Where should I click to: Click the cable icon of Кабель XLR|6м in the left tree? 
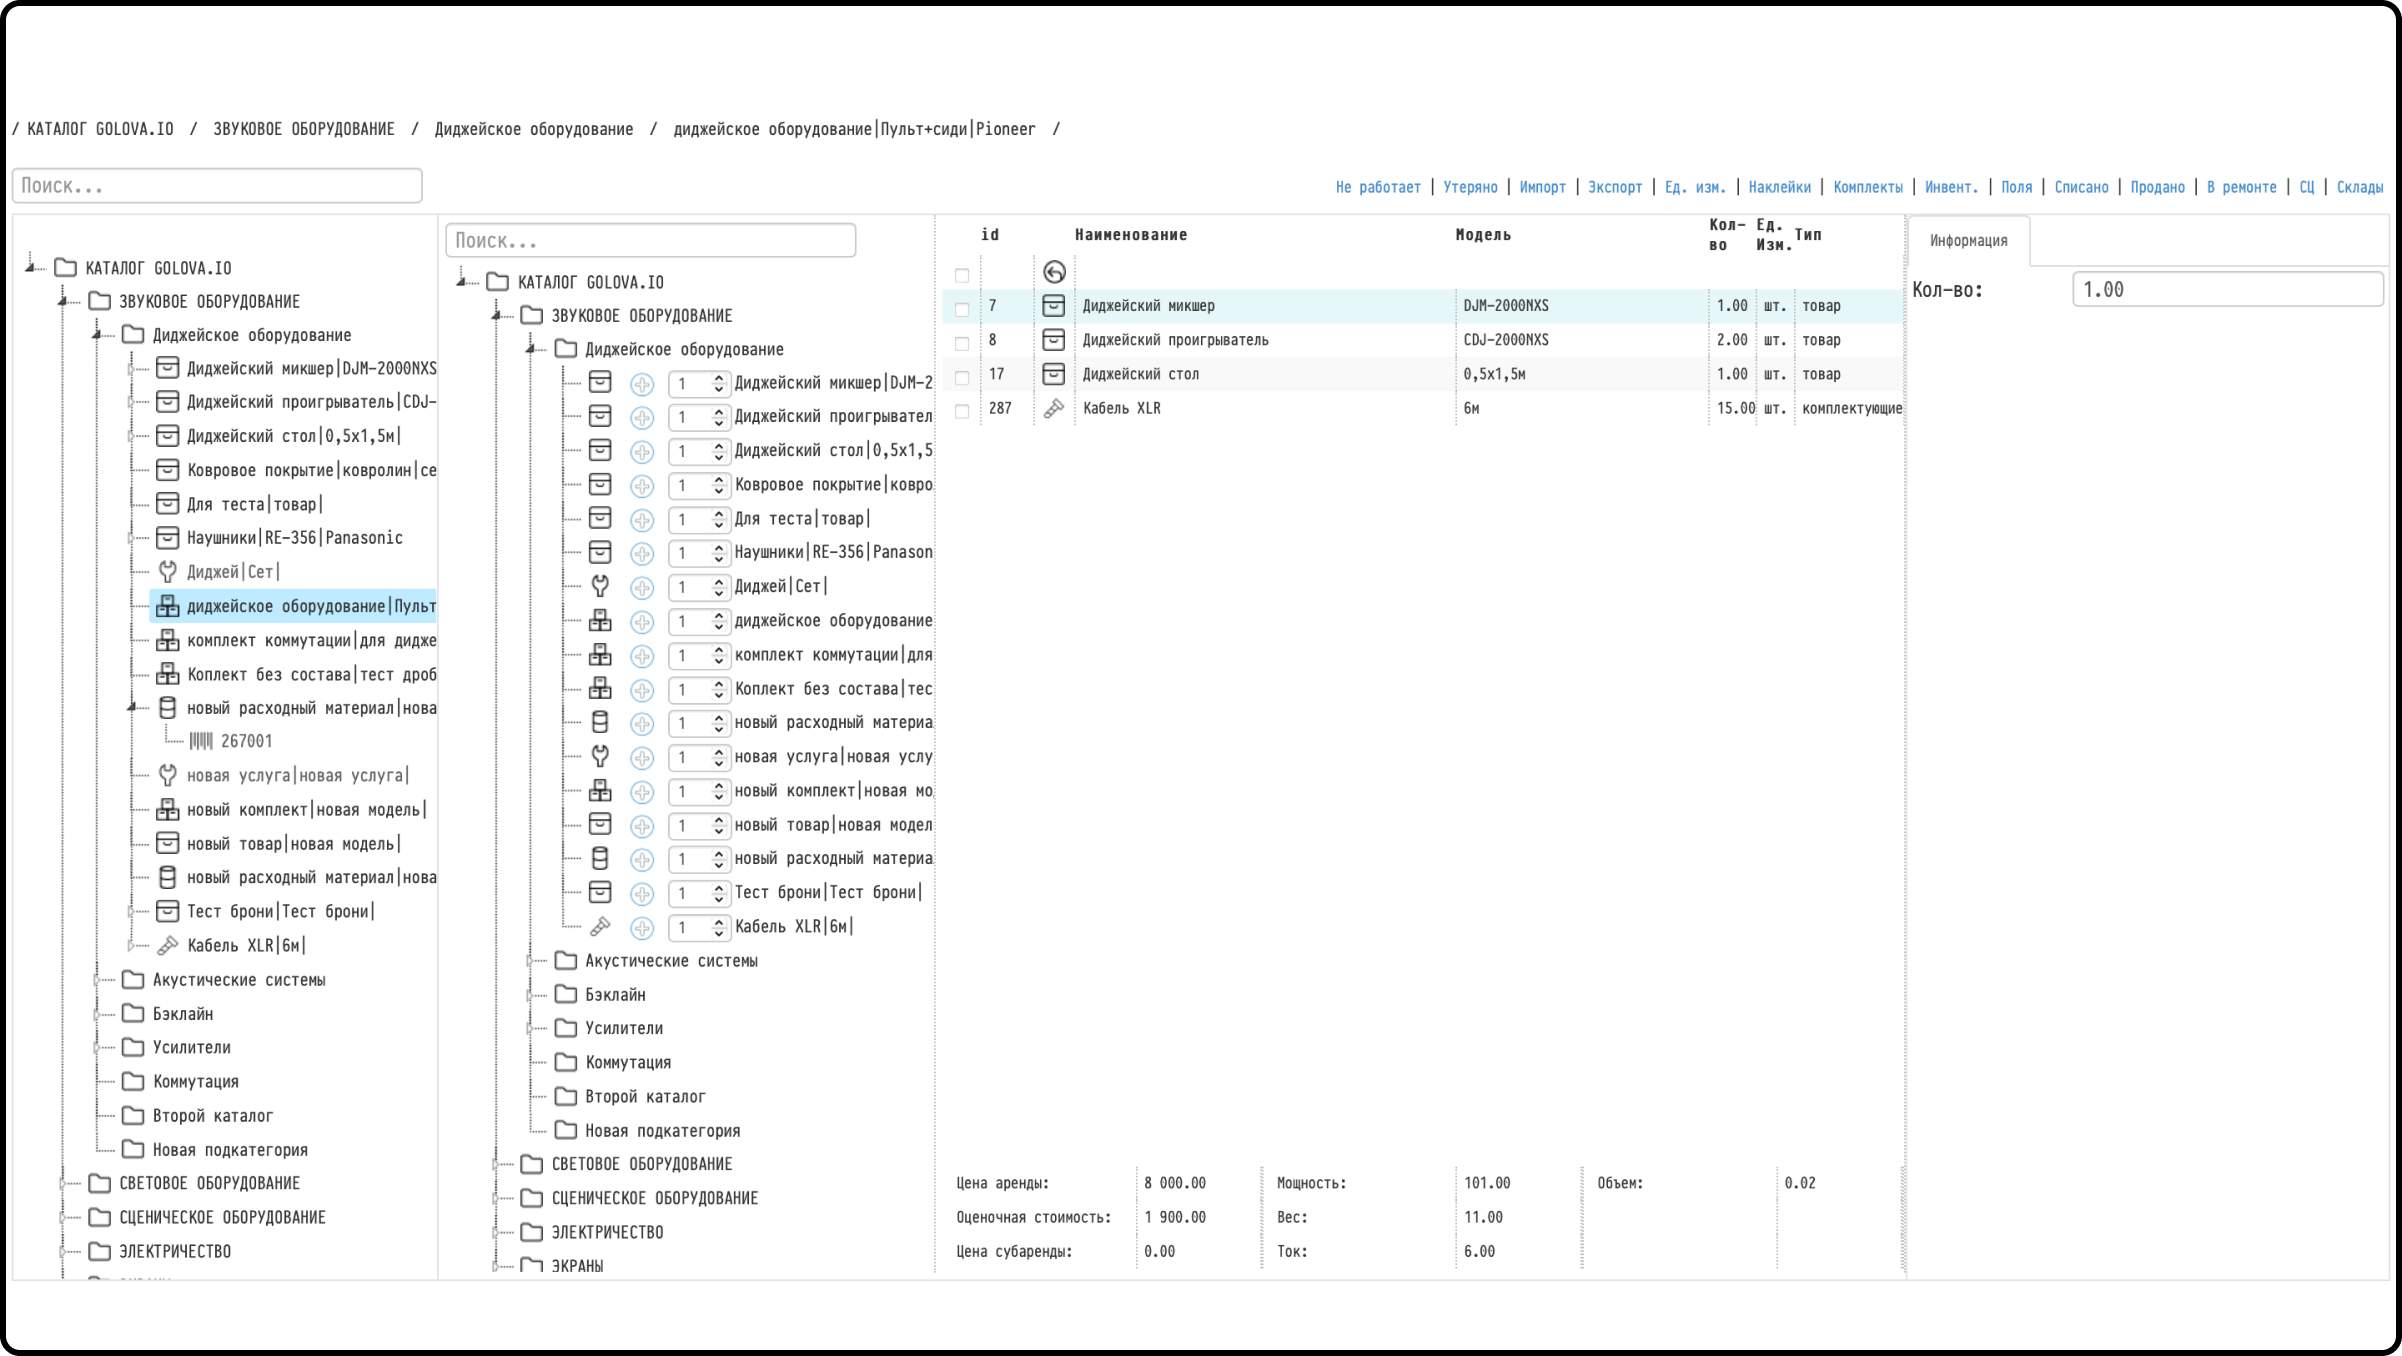pyautogui.click(x=168, y=945)
